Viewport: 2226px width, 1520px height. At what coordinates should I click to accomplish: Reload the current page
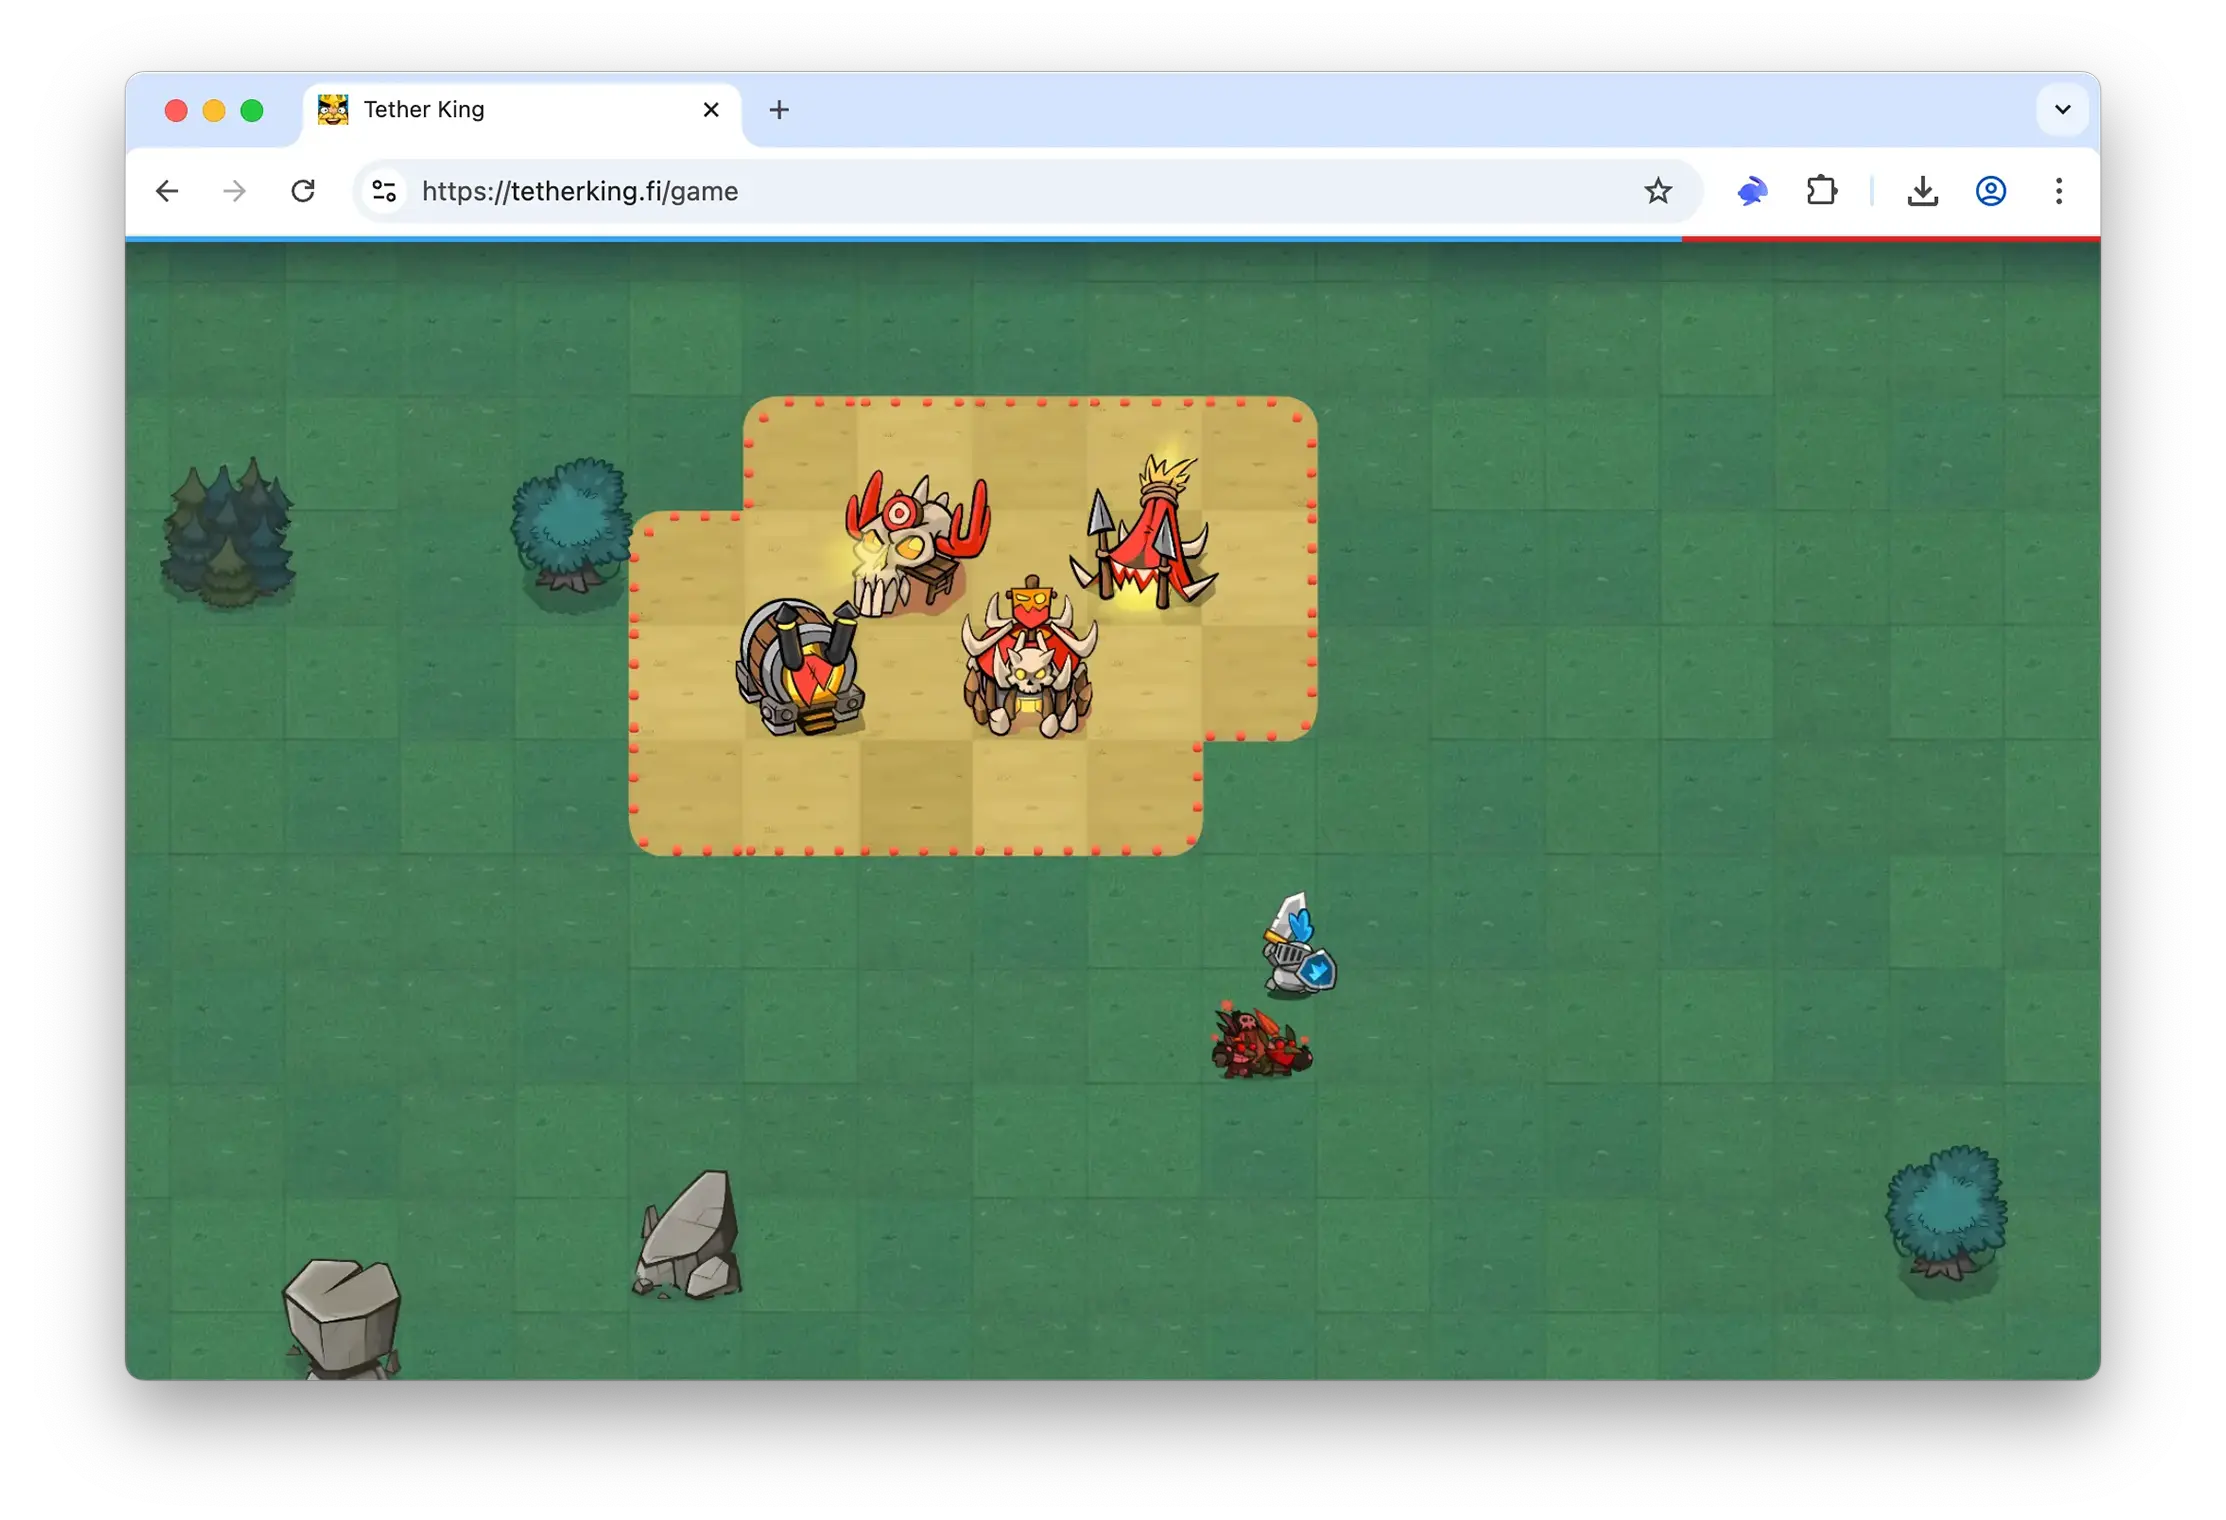coord(303,191)
